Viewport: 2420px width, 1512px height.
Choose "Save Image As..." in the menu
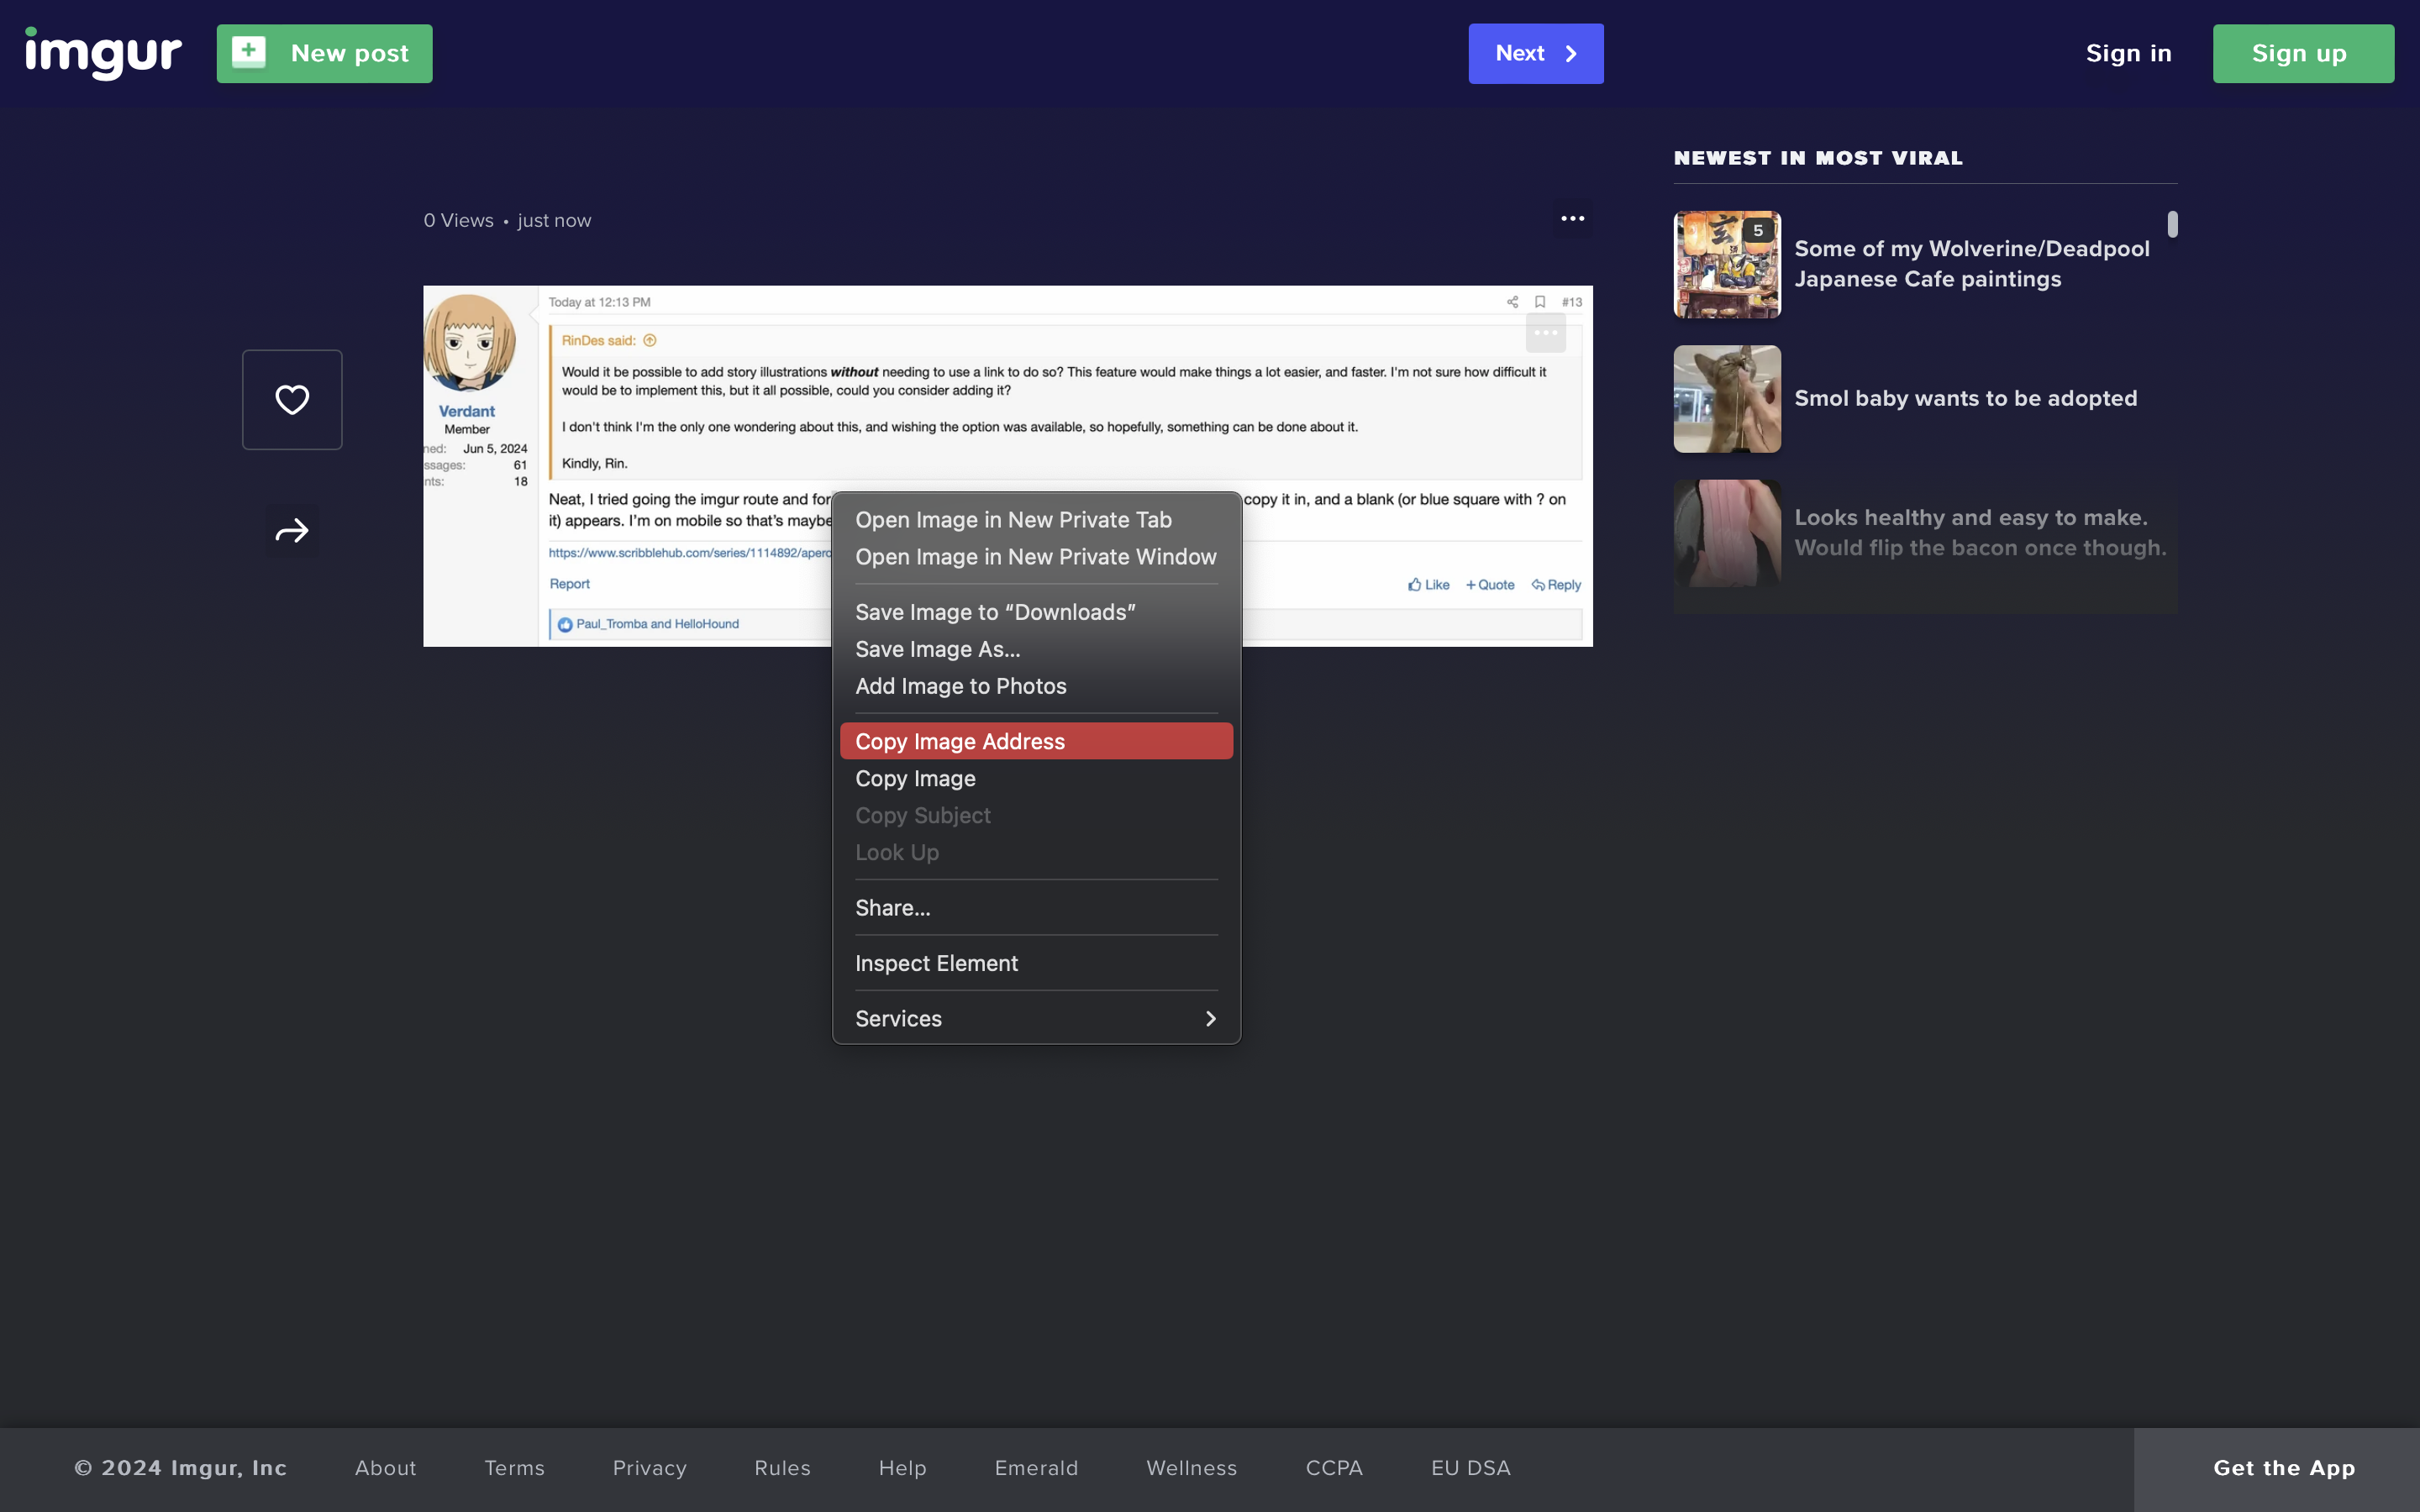pyautogui.click(x=936, y=648)
